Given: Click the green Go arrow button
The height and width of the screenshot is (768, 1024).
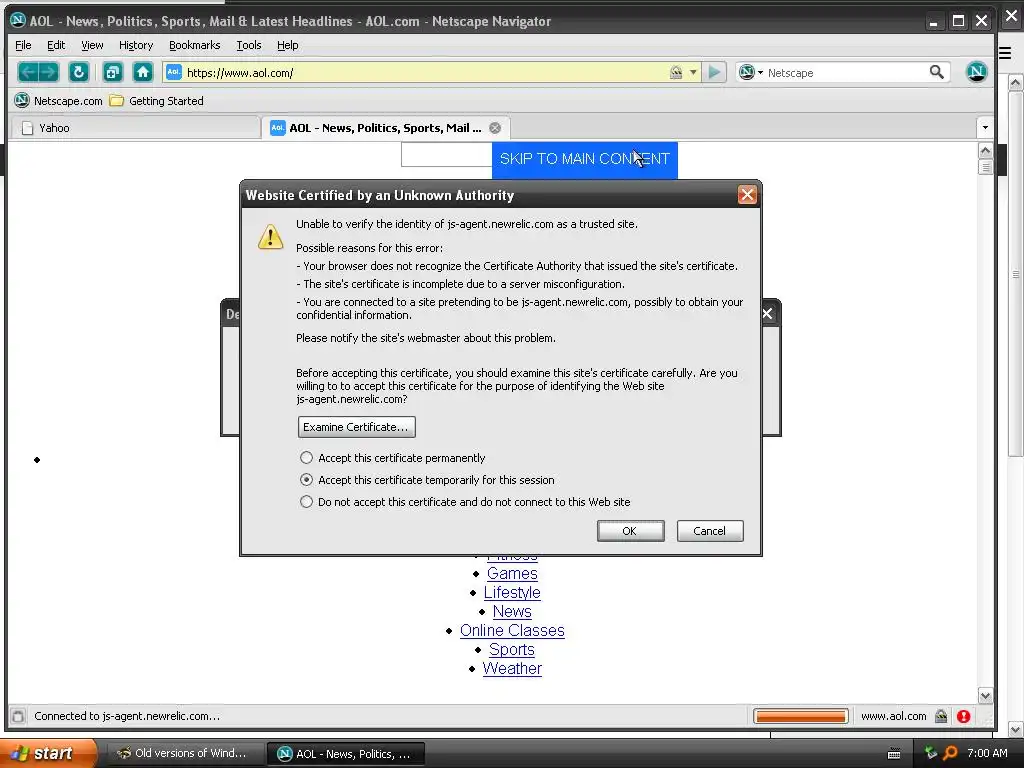Looking at the screenshot, I should tap(714, 72).
